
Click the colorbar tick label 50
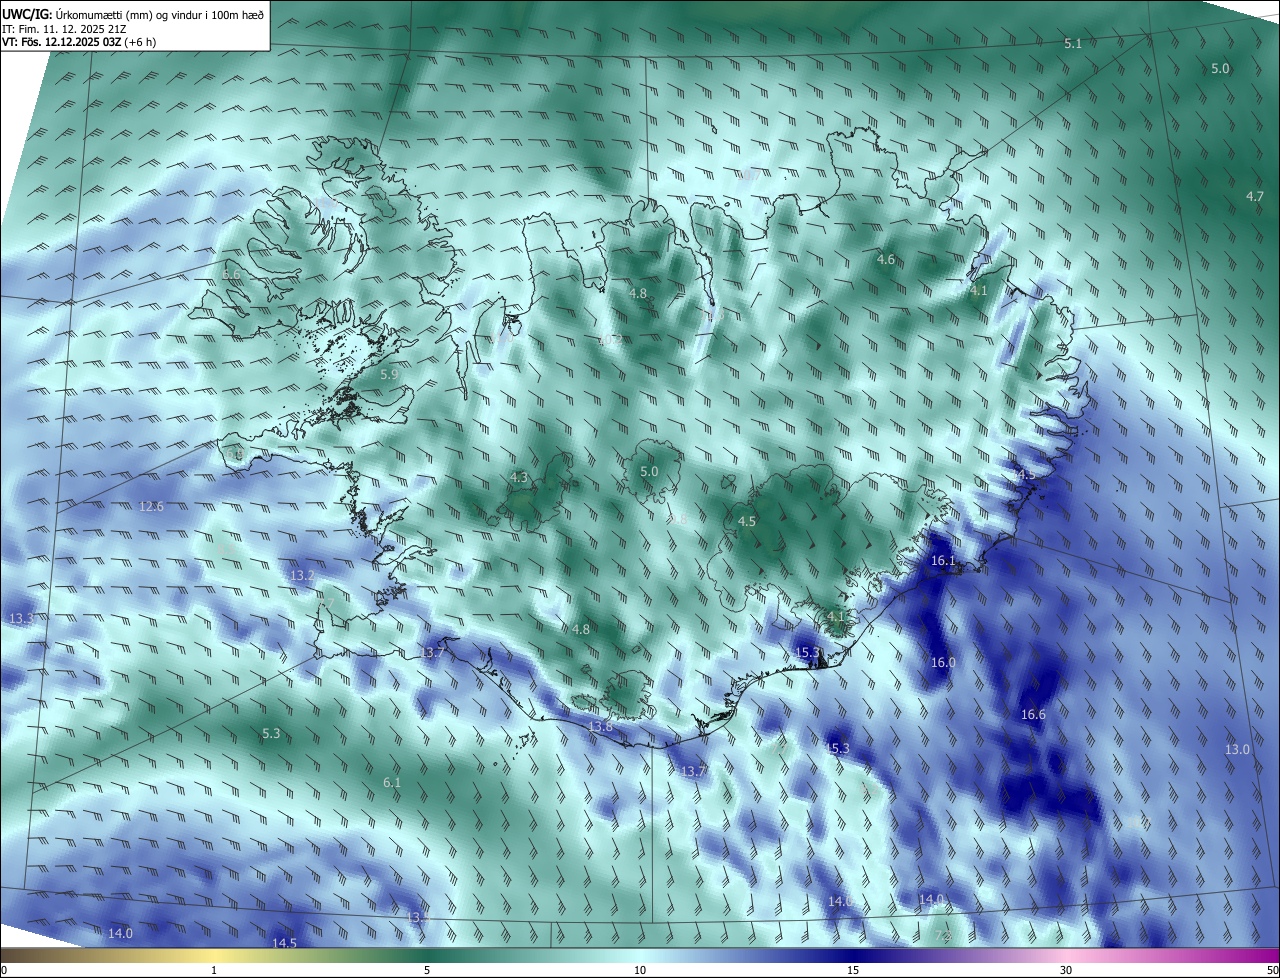(x=1272, y=970)
